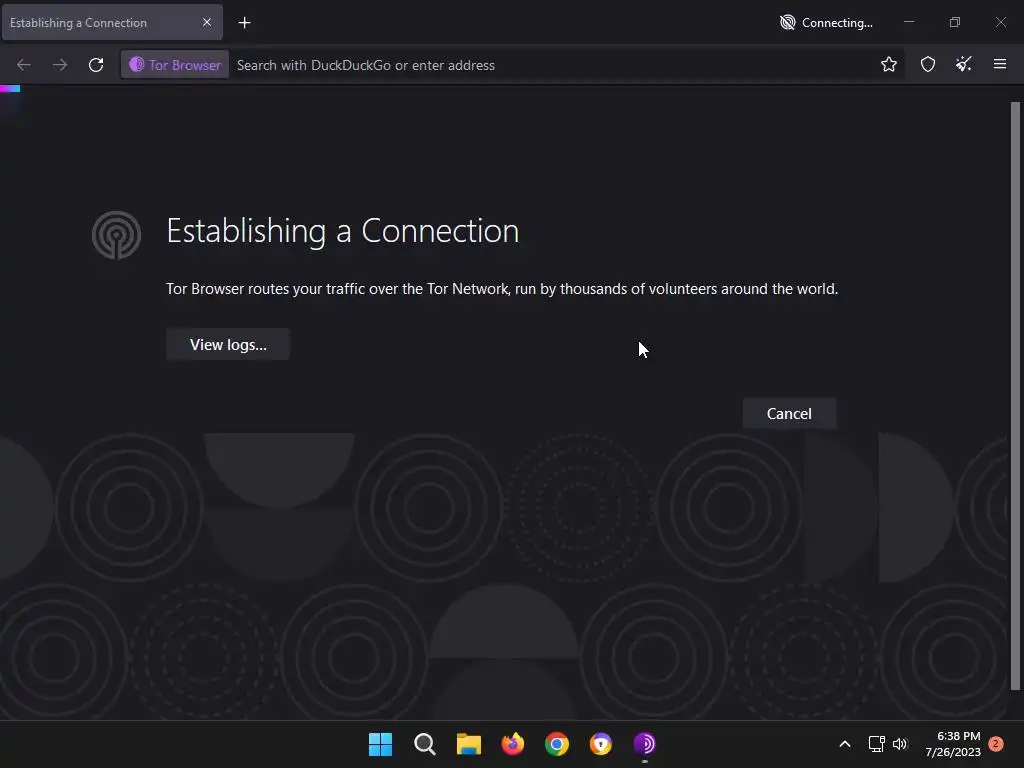The height and width of the screenshot is (768, 1024).
Task: Open Firefox from the taskbar
Action: (x=513, y=744)
